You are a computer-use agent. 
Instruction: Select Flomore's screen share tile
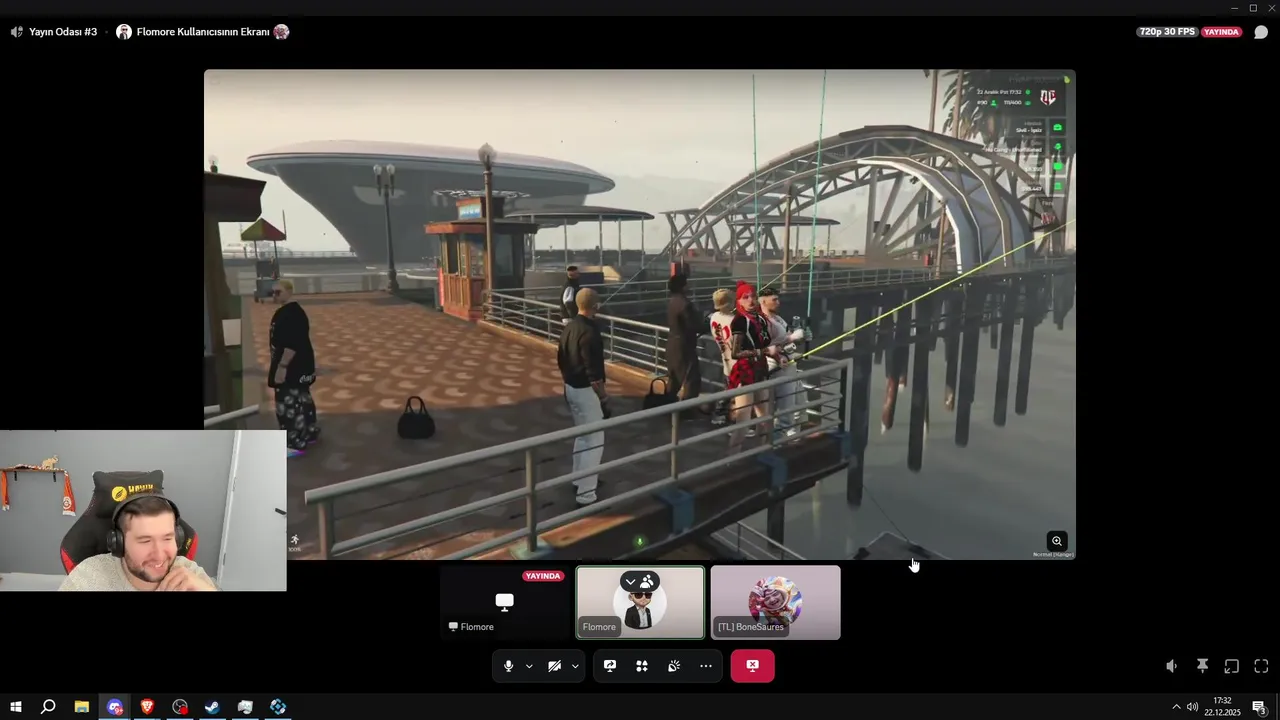(505, 603)
